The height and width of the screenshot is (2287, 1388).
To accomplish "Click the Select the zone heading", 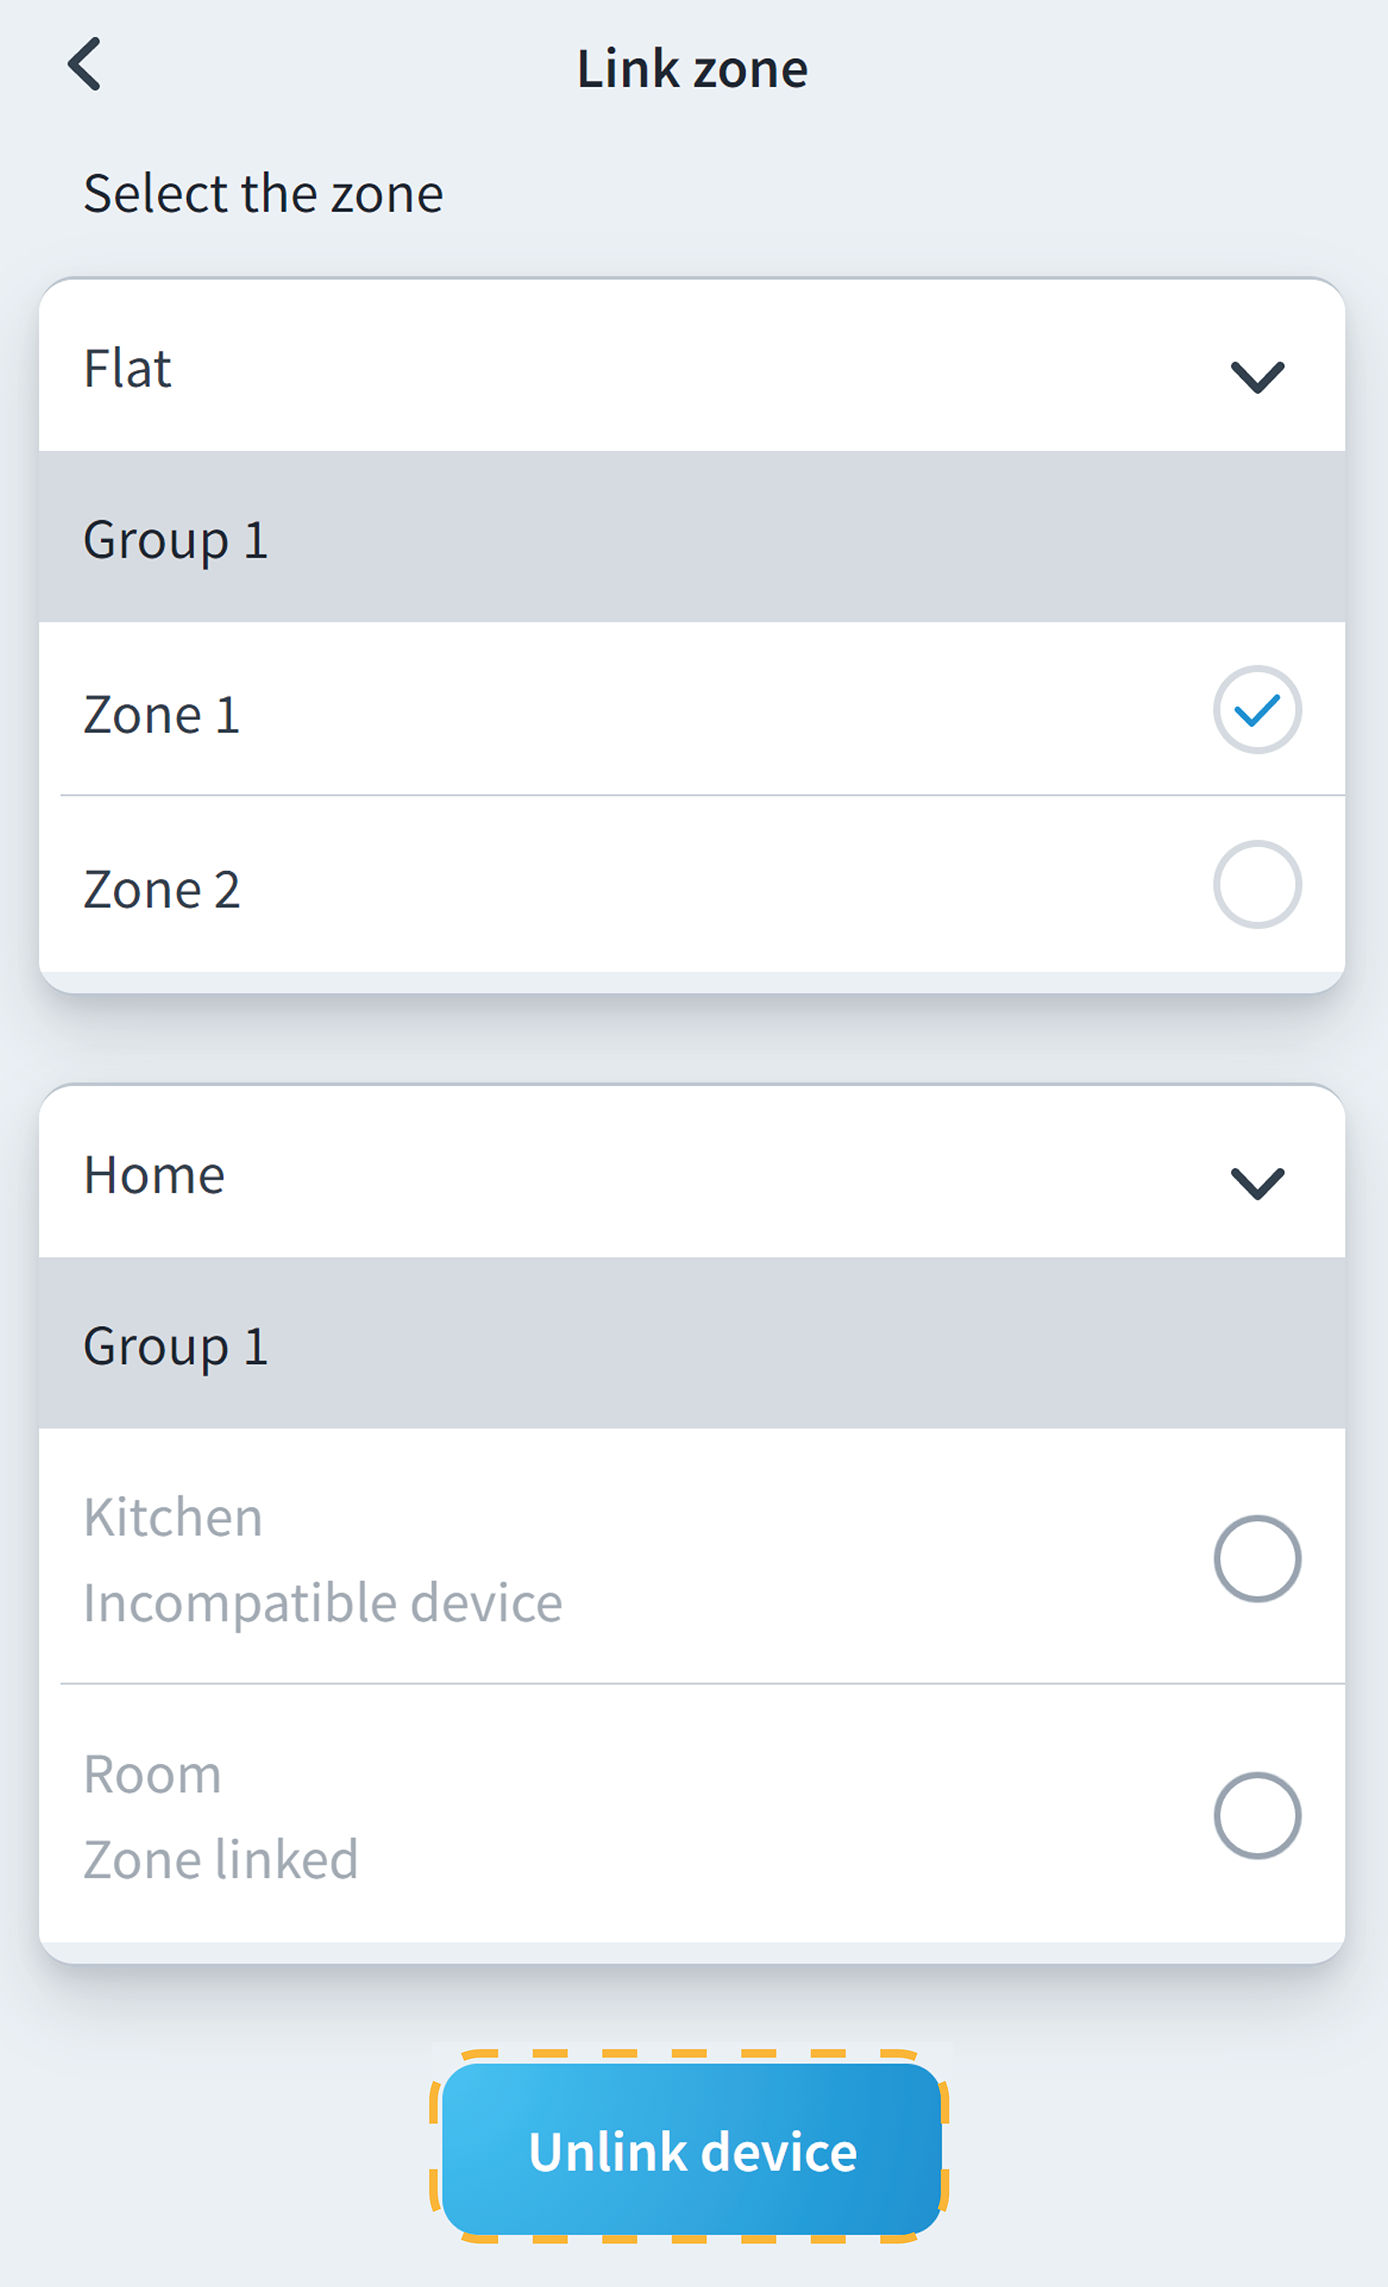I will point(263,193).
